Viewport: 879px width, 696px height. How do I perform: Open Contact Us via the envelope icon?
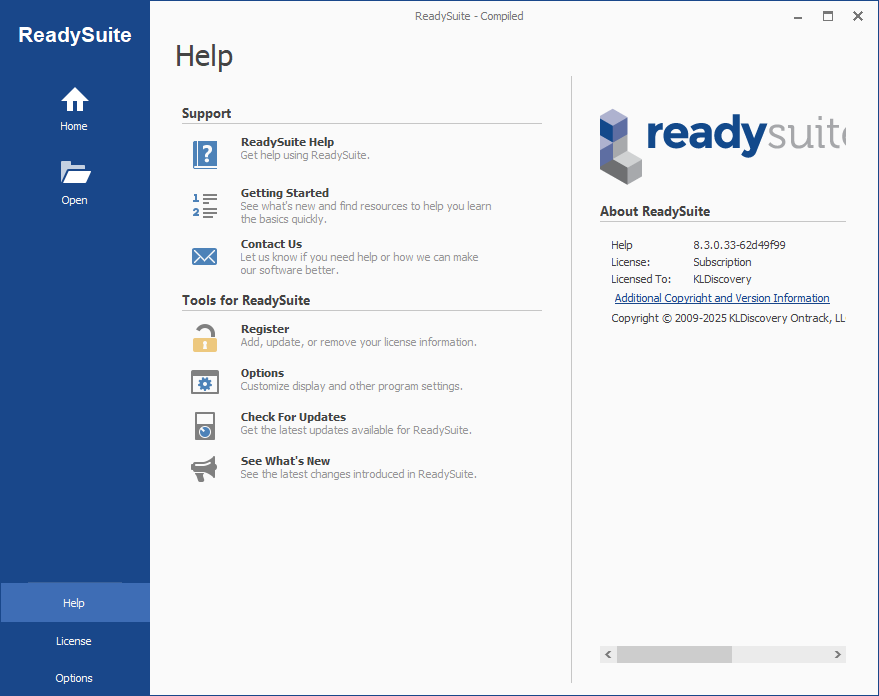point(204,256)
